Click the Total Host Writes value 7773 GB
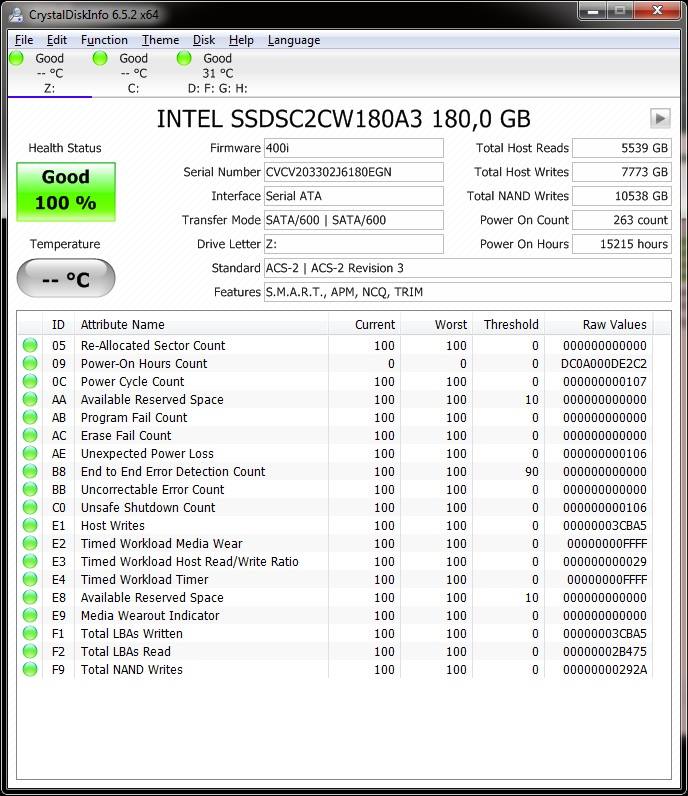This screenshot has height=796, width=688. point(622,172)
